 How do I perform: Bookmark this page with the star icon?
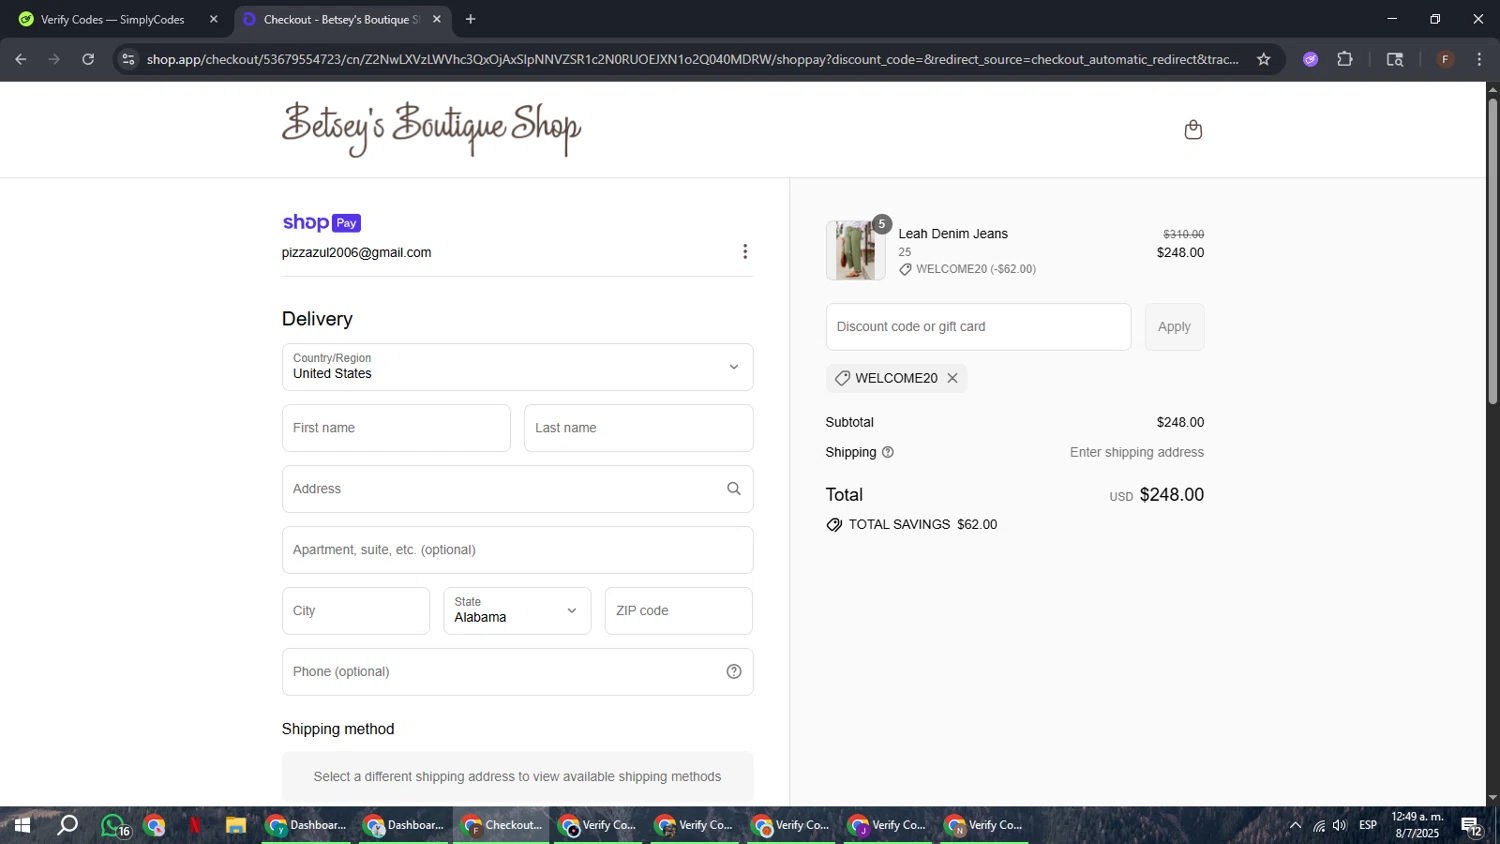1264,59
